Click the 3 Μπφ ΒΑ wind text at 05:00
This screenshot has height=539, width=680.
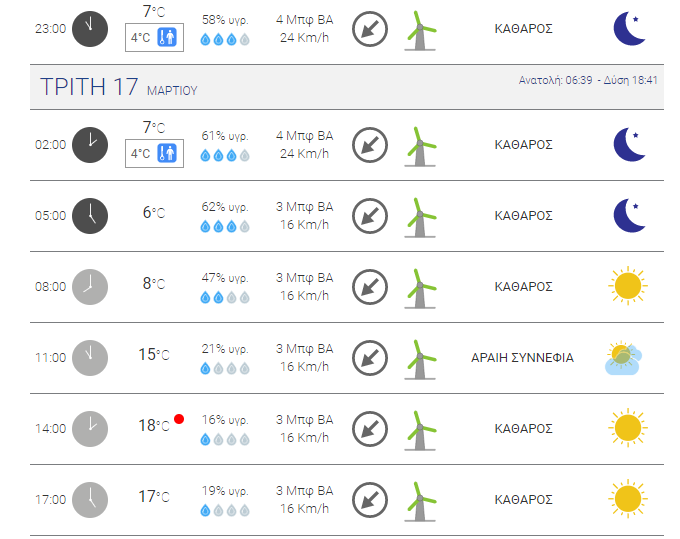(x=304, y=207)
